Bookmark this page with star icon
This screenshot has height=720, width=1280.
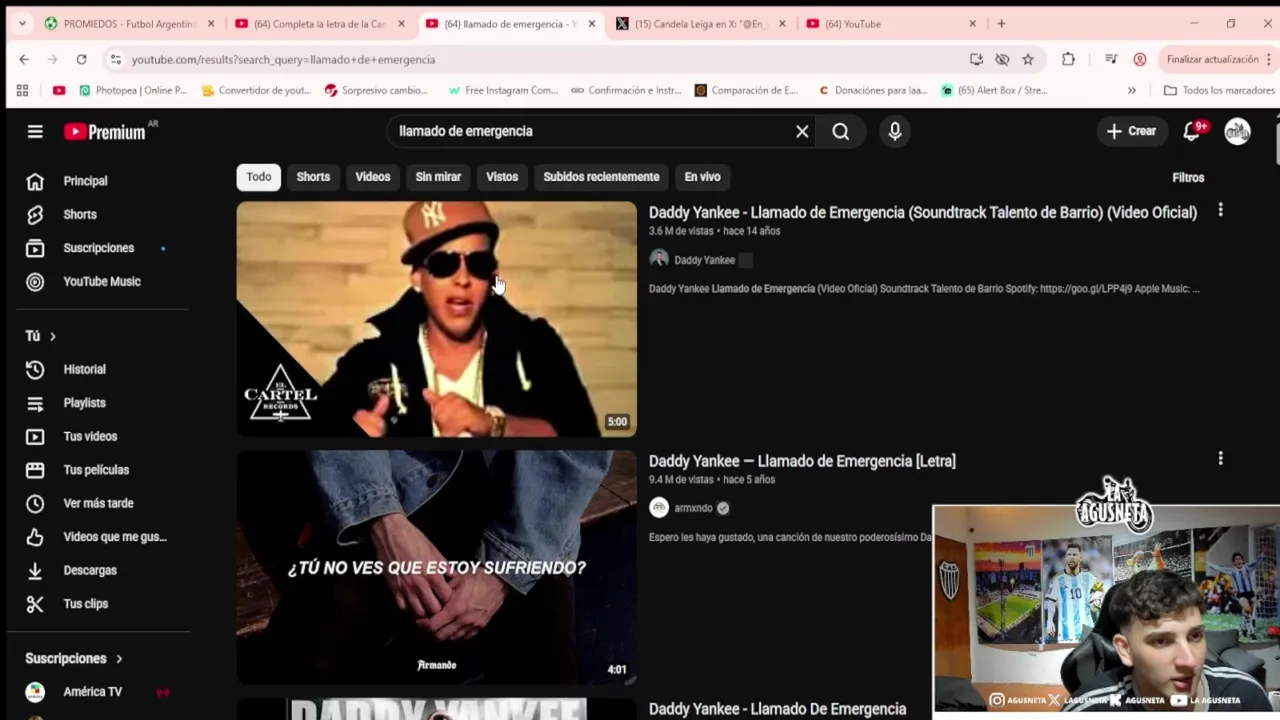[x=1028, y=60]
